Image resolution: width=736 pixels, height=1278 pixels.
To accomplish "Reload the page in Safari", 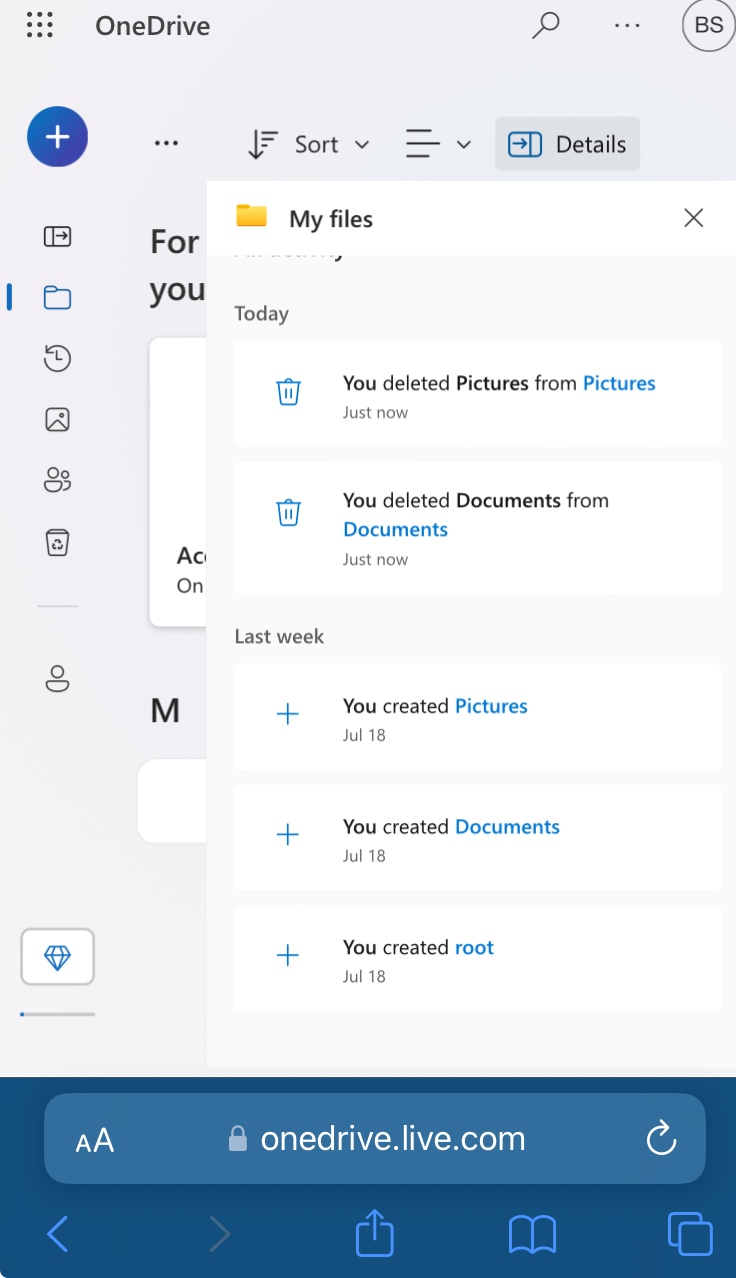I will click(661, 1138).
